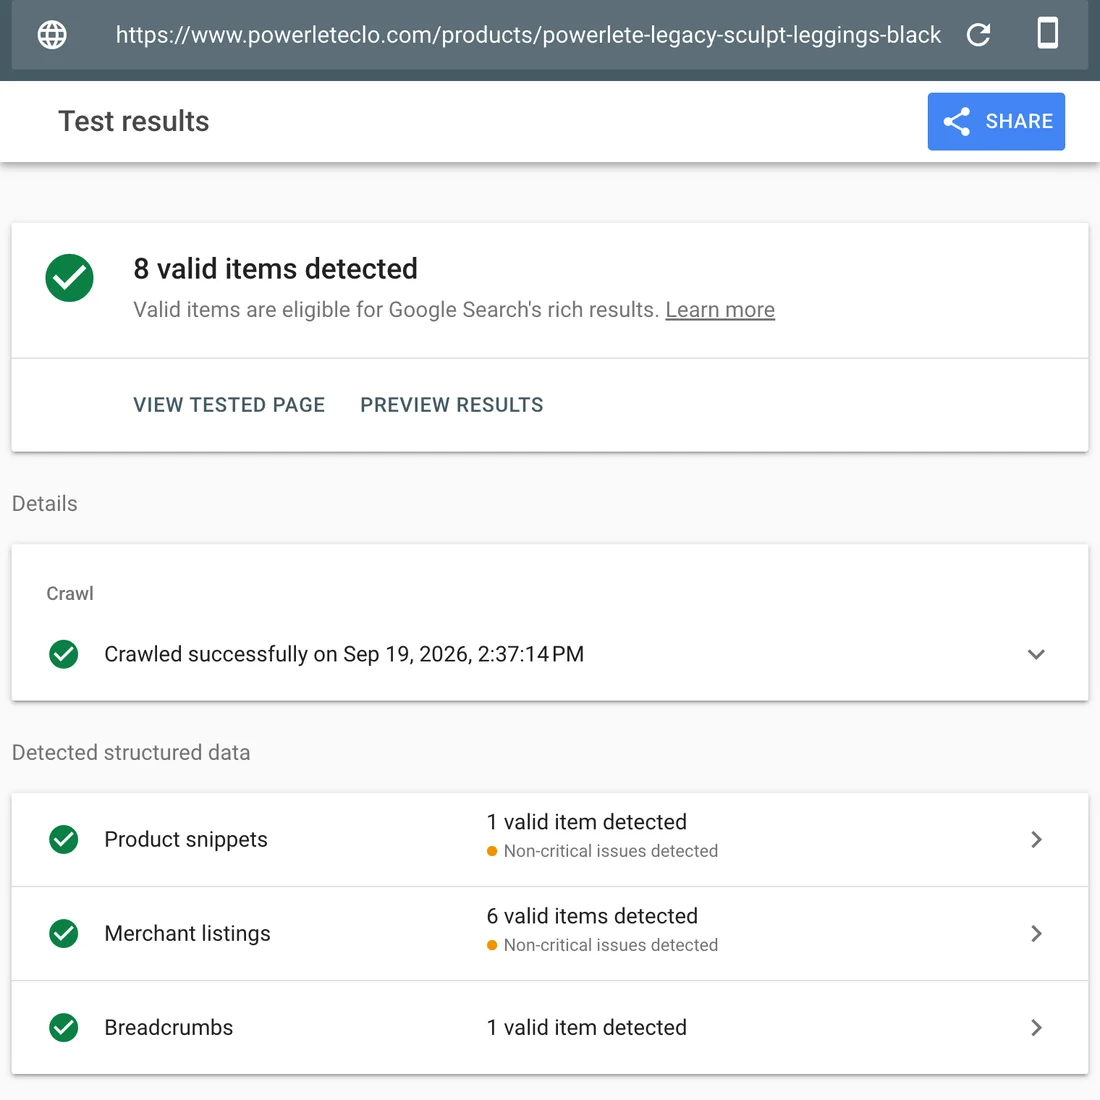Image resolution: width=1100 pixels, height=1100 pixels.
Task: Click Product snippets '1 valid item detected'
Action: click(586, 821)
